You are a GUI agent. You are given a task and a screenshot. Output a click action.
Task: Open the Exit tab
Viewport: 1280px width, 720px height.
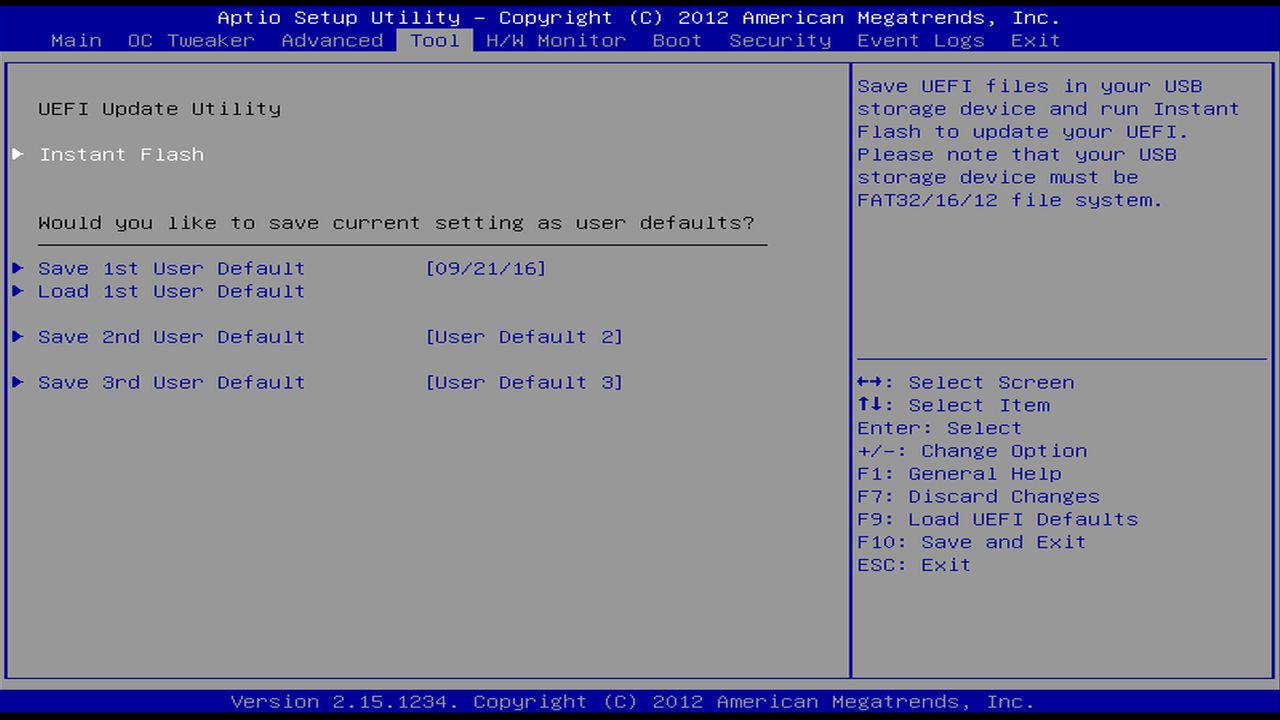click(x=1035, y=40)
